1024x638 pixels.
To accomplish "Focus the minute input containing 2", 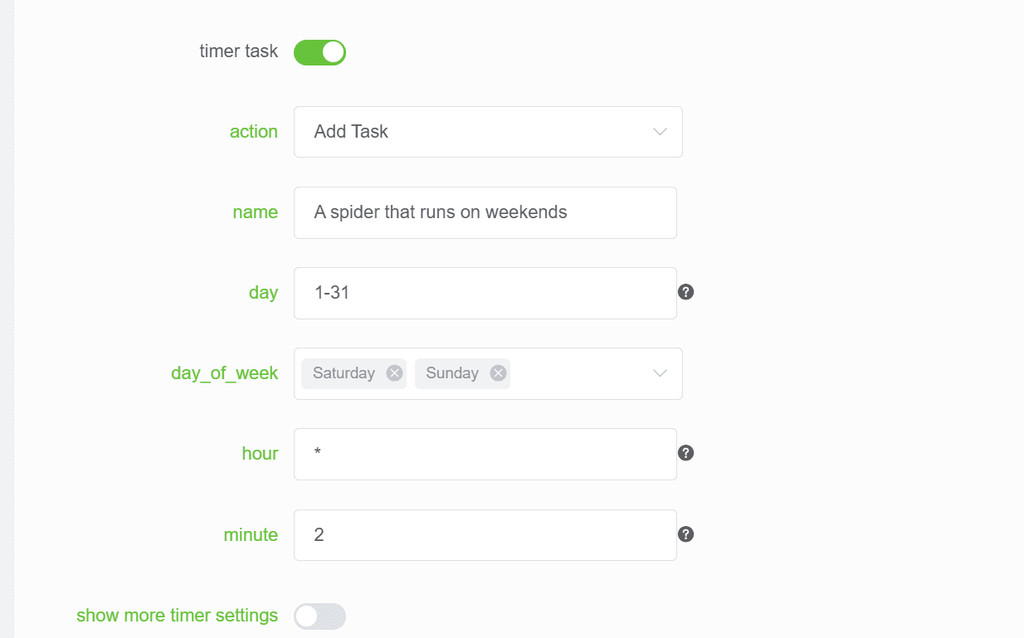I will point(485,535).
